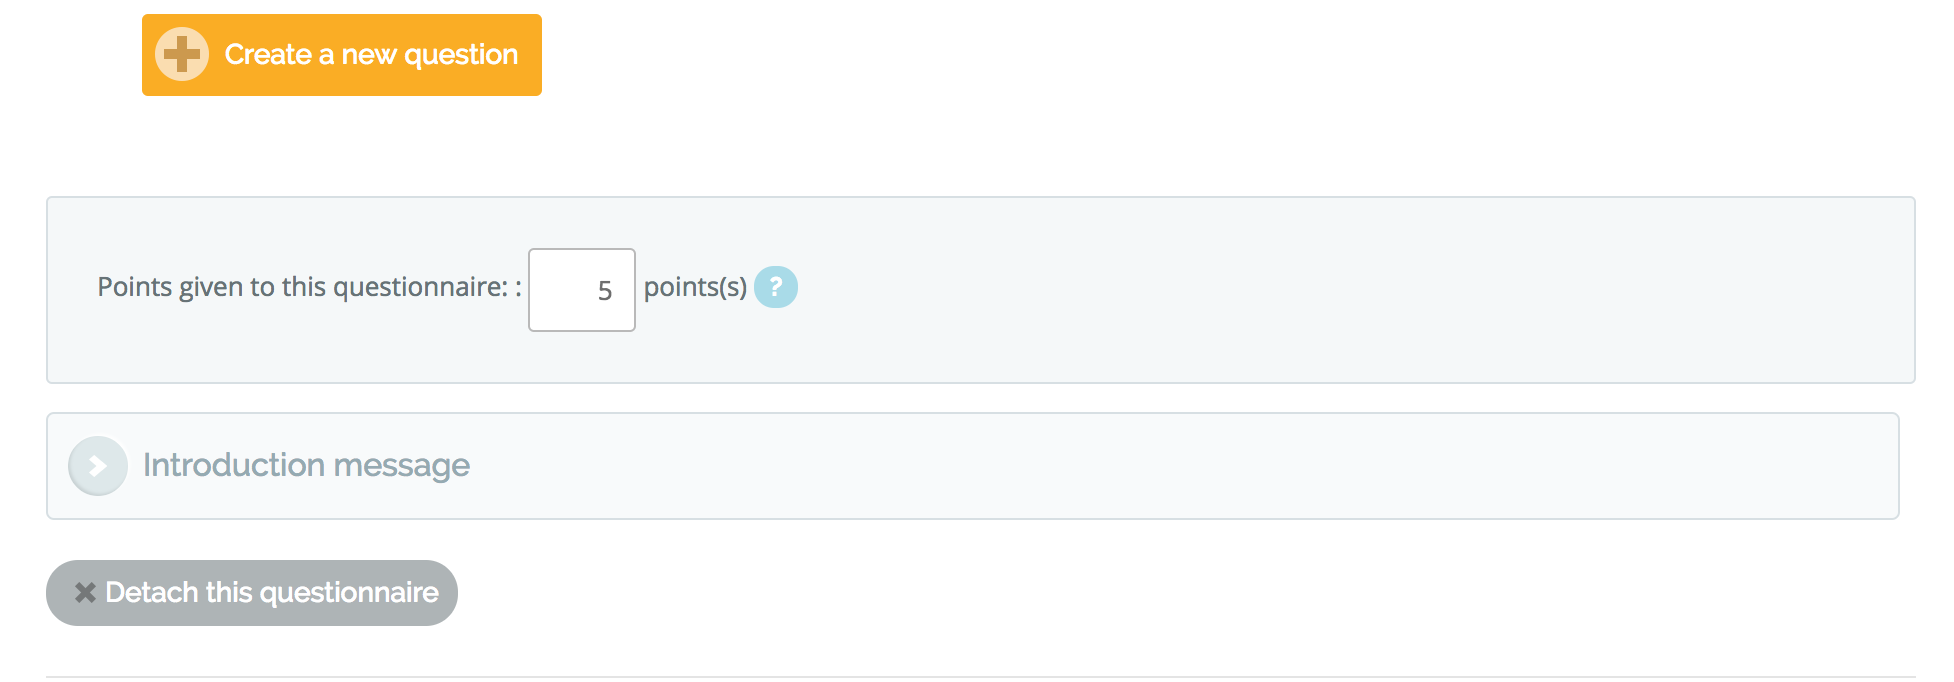Click empty space in the Introduction message panel
The width and height of the screenshot is (1954, 682).
(1200, 466)
